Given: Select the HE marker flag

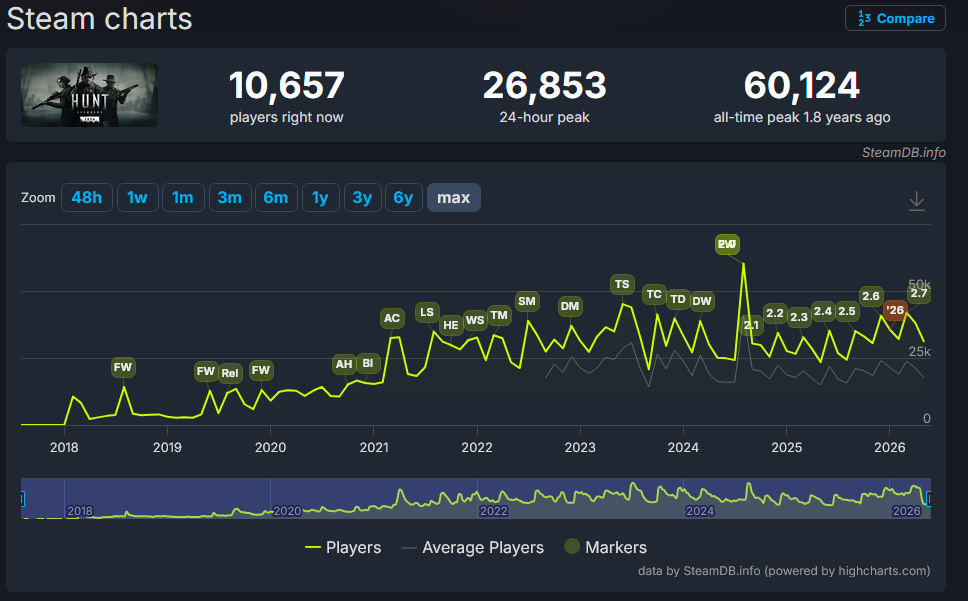Looking at the screenshot, I should (x=451, y=325).
